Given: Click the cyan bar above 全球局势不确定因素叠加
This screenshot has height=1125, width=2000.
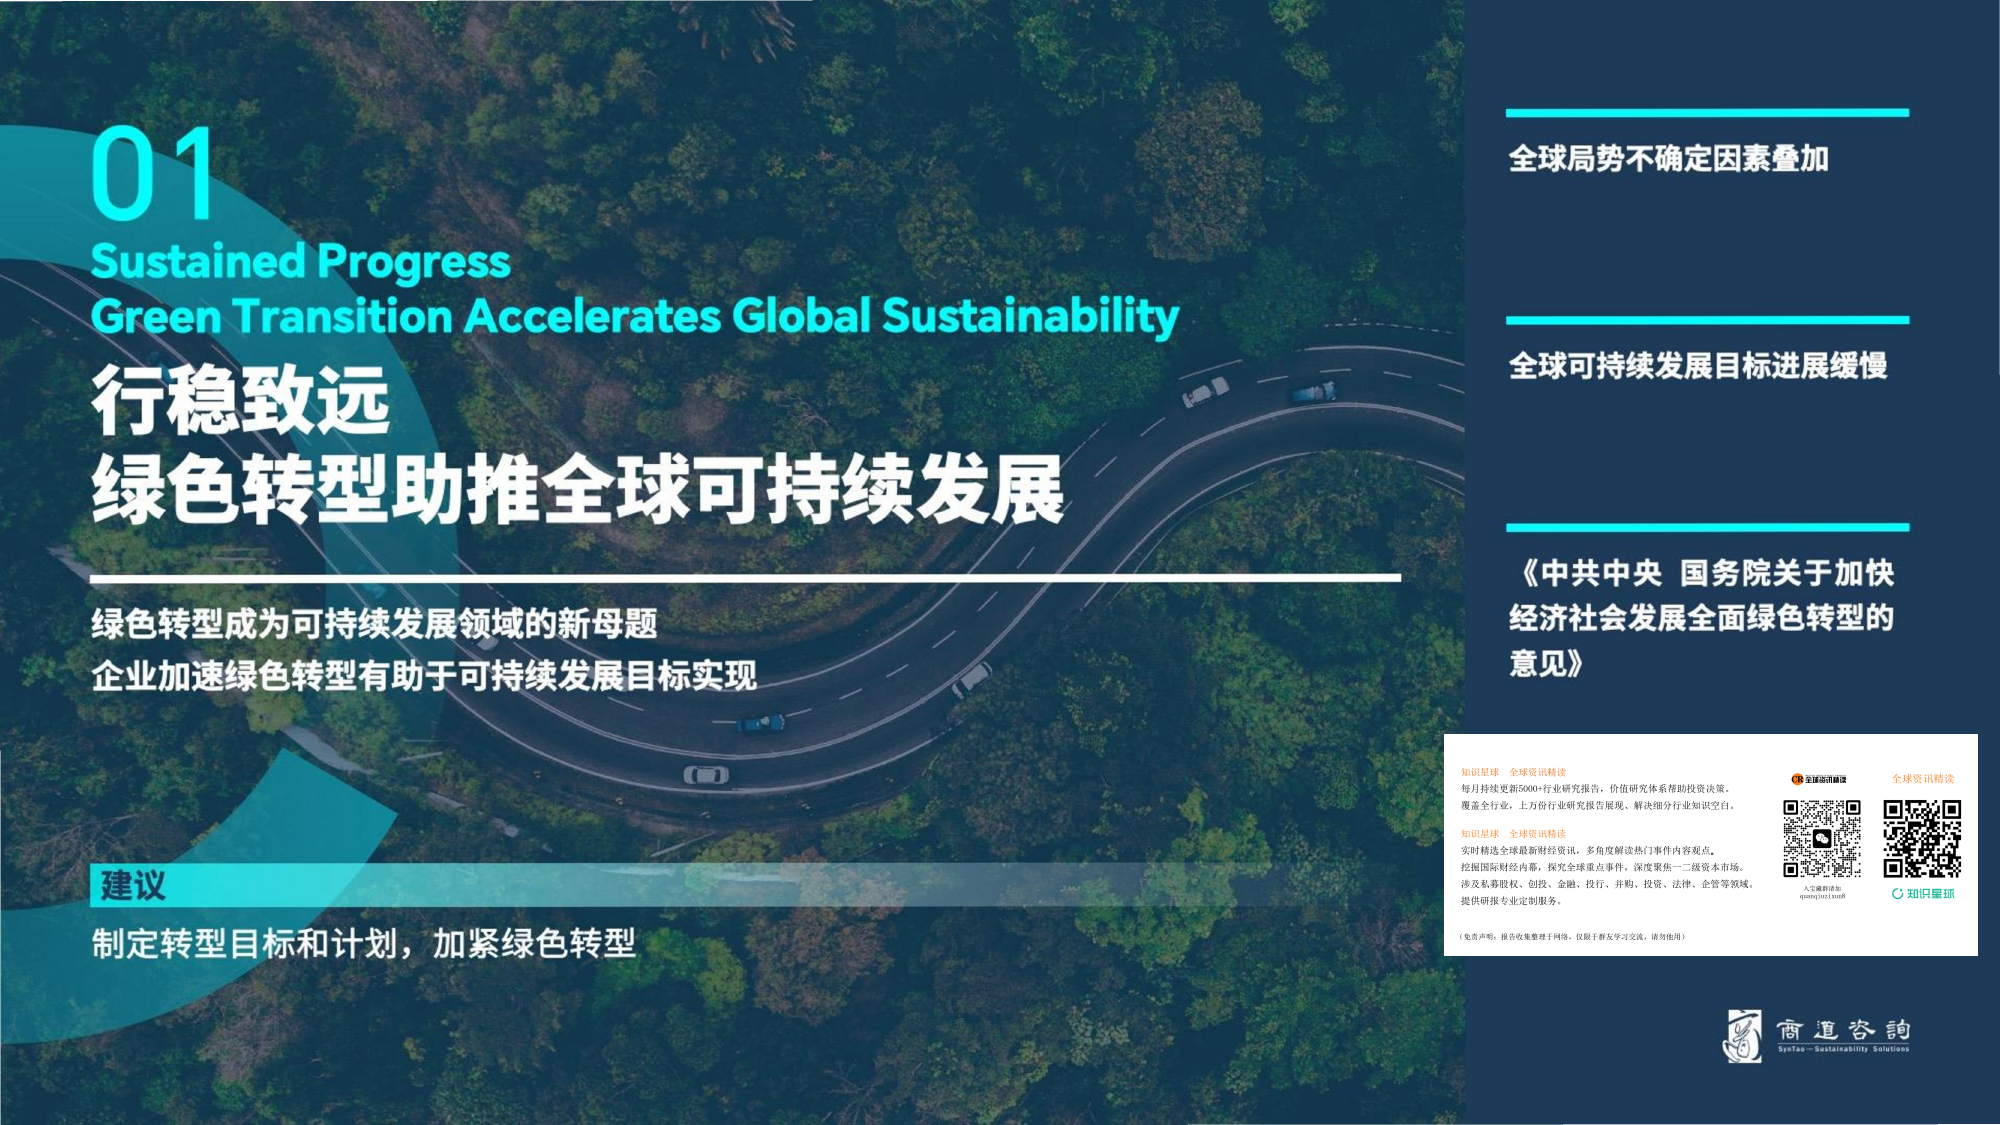Looking at the screenshot, I should (1707, 113).
